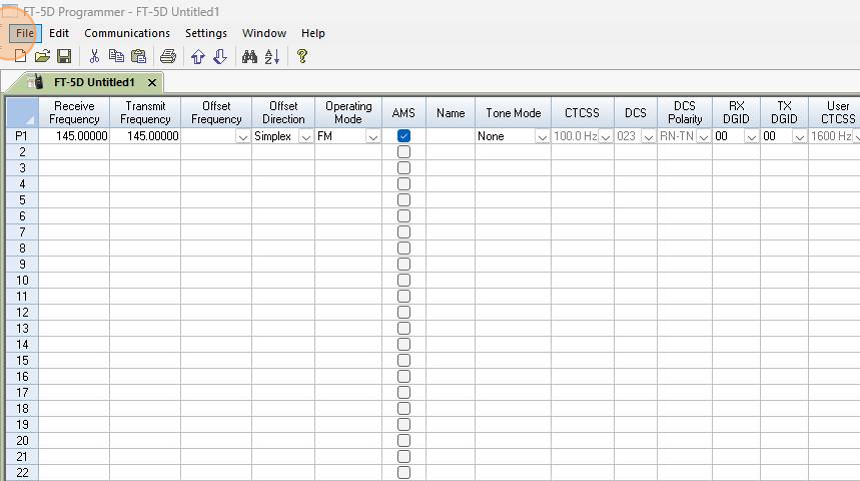Check the AMS checkbox in row 3
The image size is (860, 481).
point(404,168)
